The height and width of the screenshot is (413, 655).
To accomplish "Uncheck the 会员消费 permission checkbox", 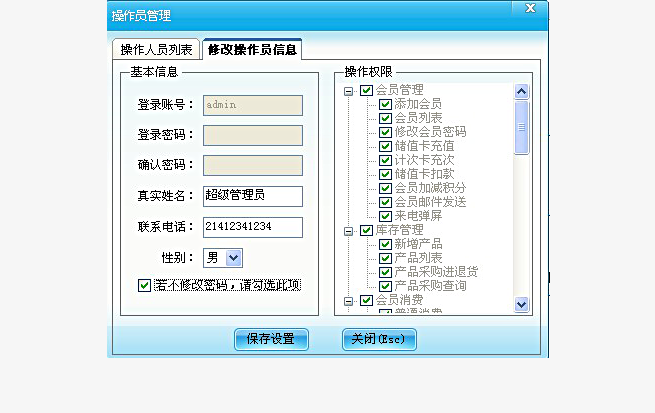I will click(x=366, y=300).
